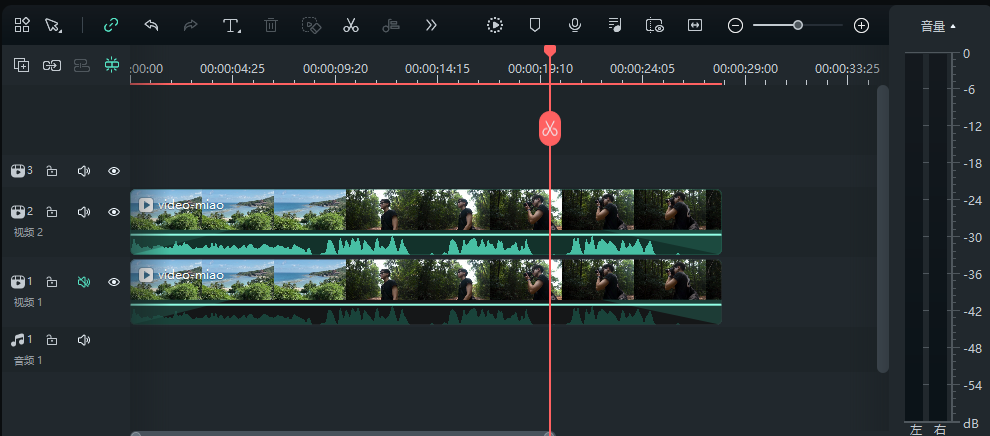The height and width of the screenshot is (436, 990).
Task: Open the selection tool dropdown arrow
Action: coord(59,29)
